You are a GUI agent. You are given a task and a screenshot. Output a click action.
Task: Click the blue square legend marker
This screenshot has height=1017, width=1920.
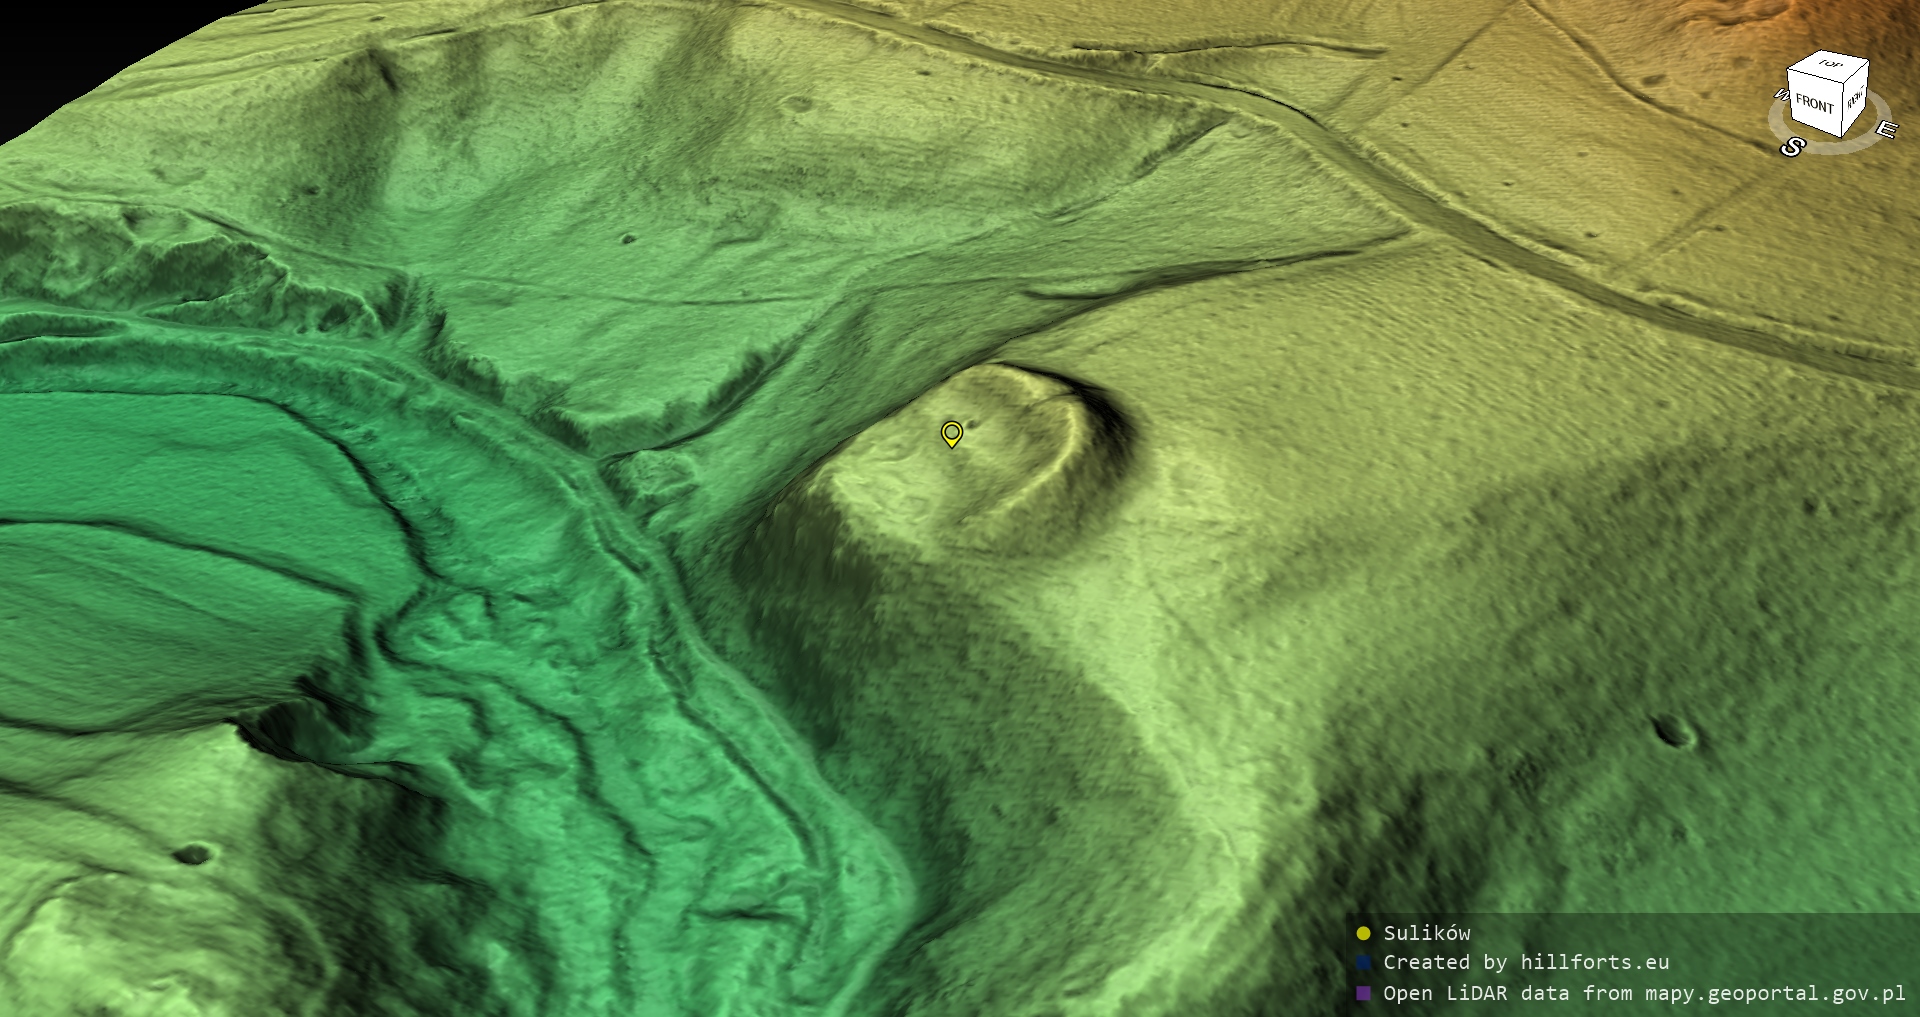pos(1363,963)
